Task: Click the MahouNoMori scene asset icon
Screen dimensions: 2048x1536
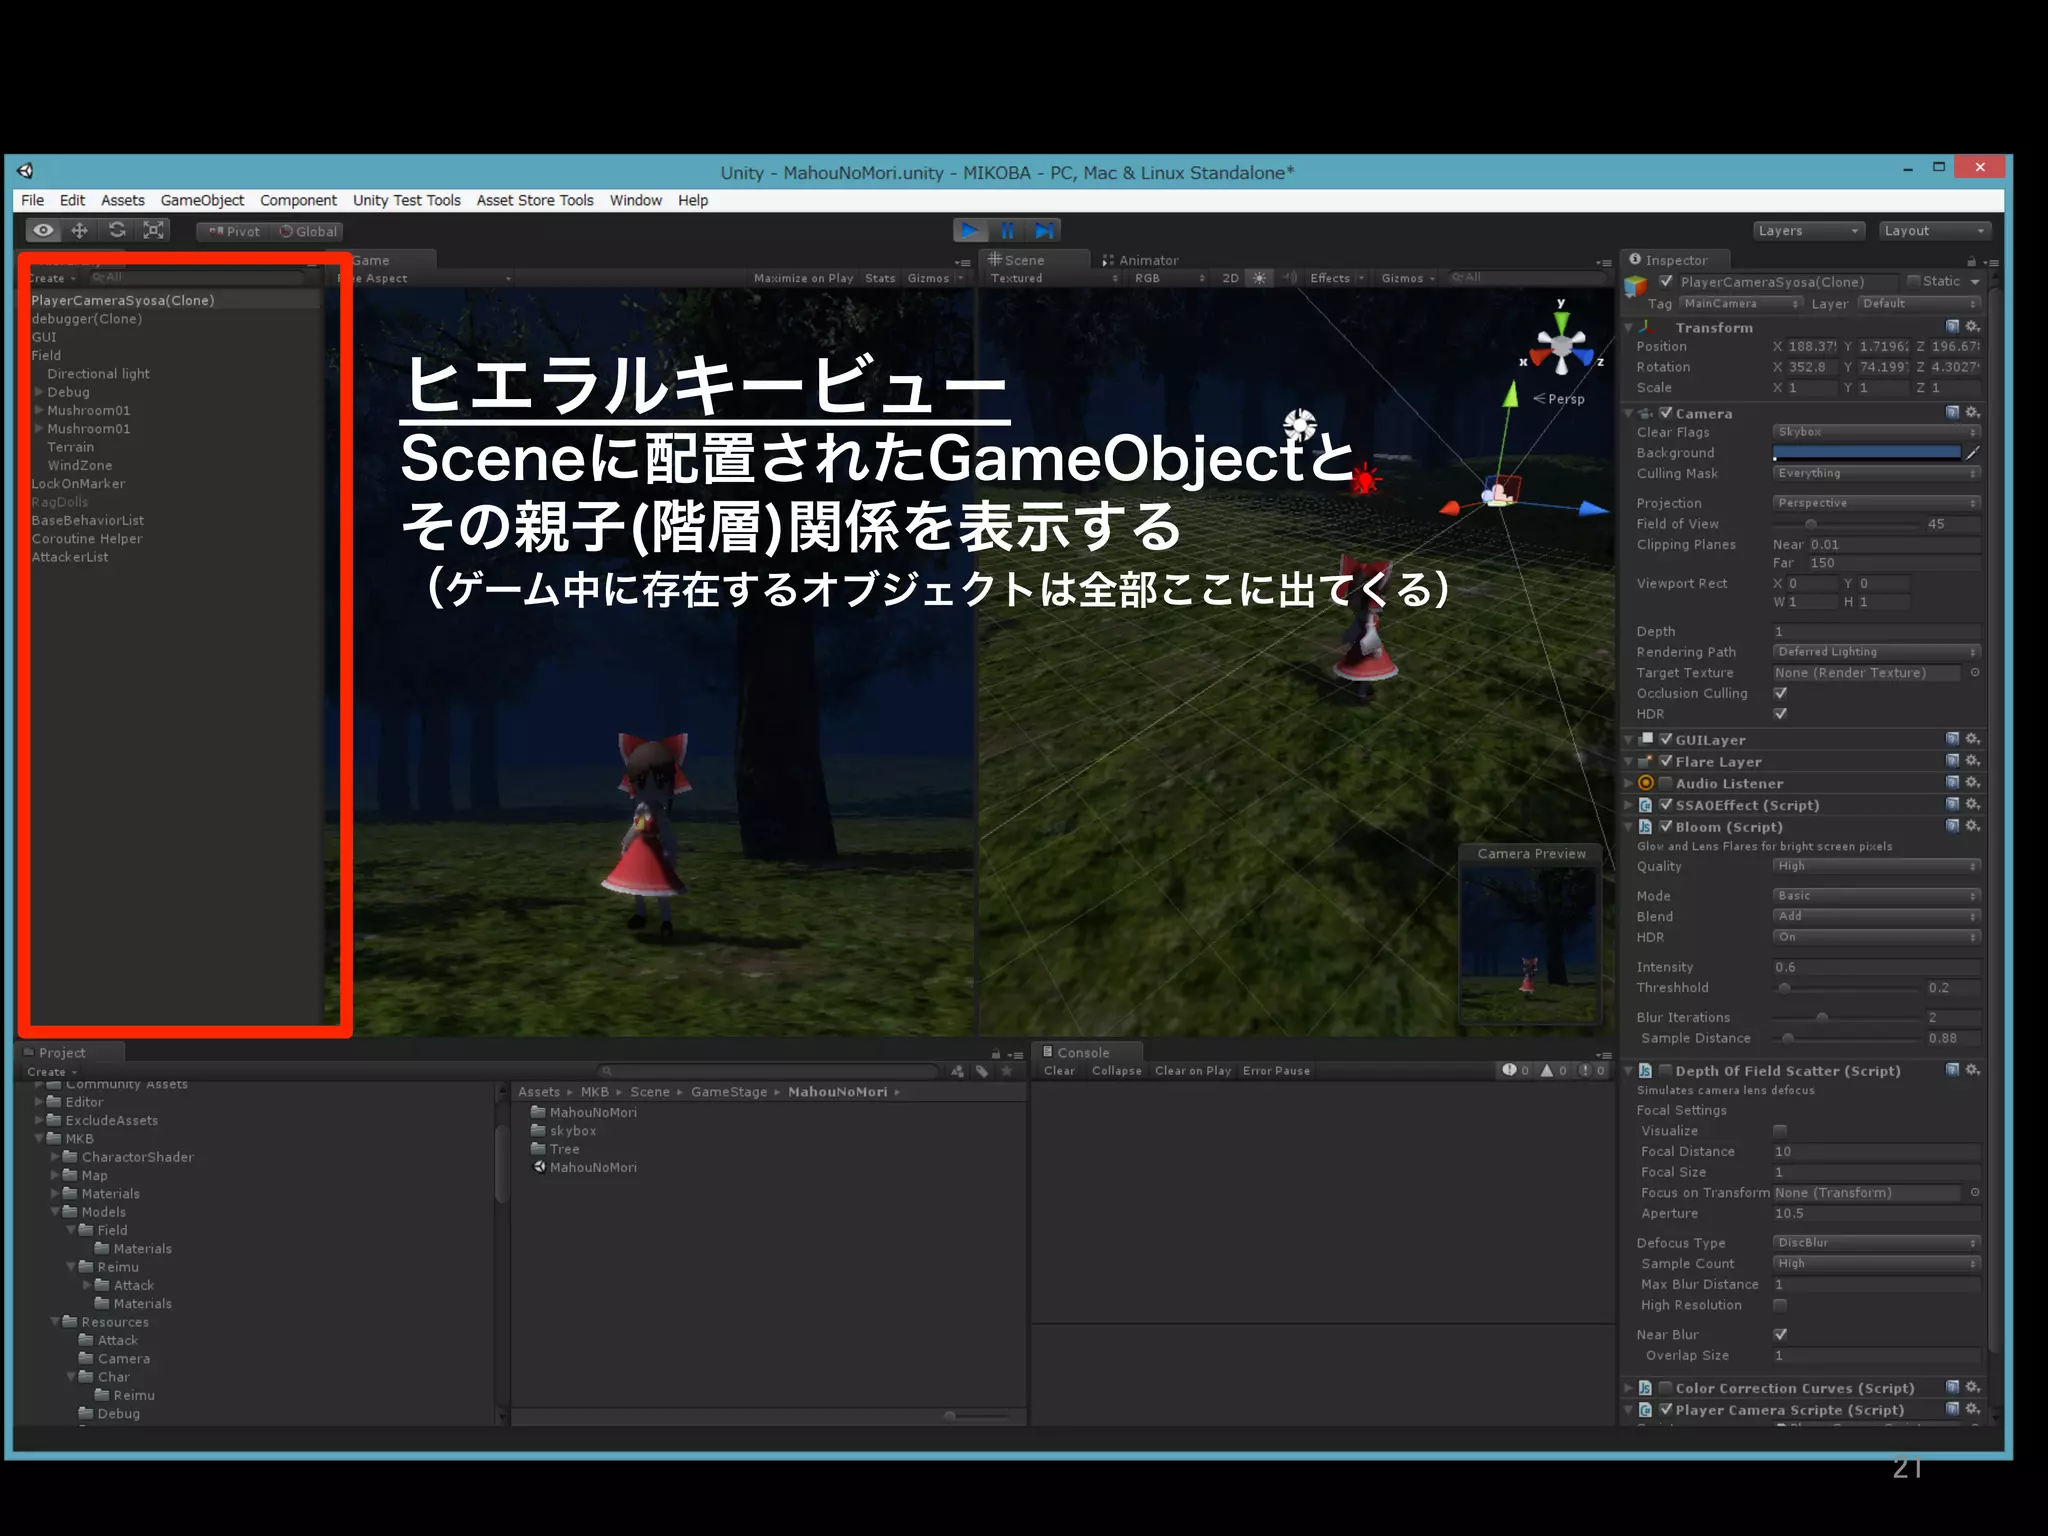Action: click(x=539, y=1167)
